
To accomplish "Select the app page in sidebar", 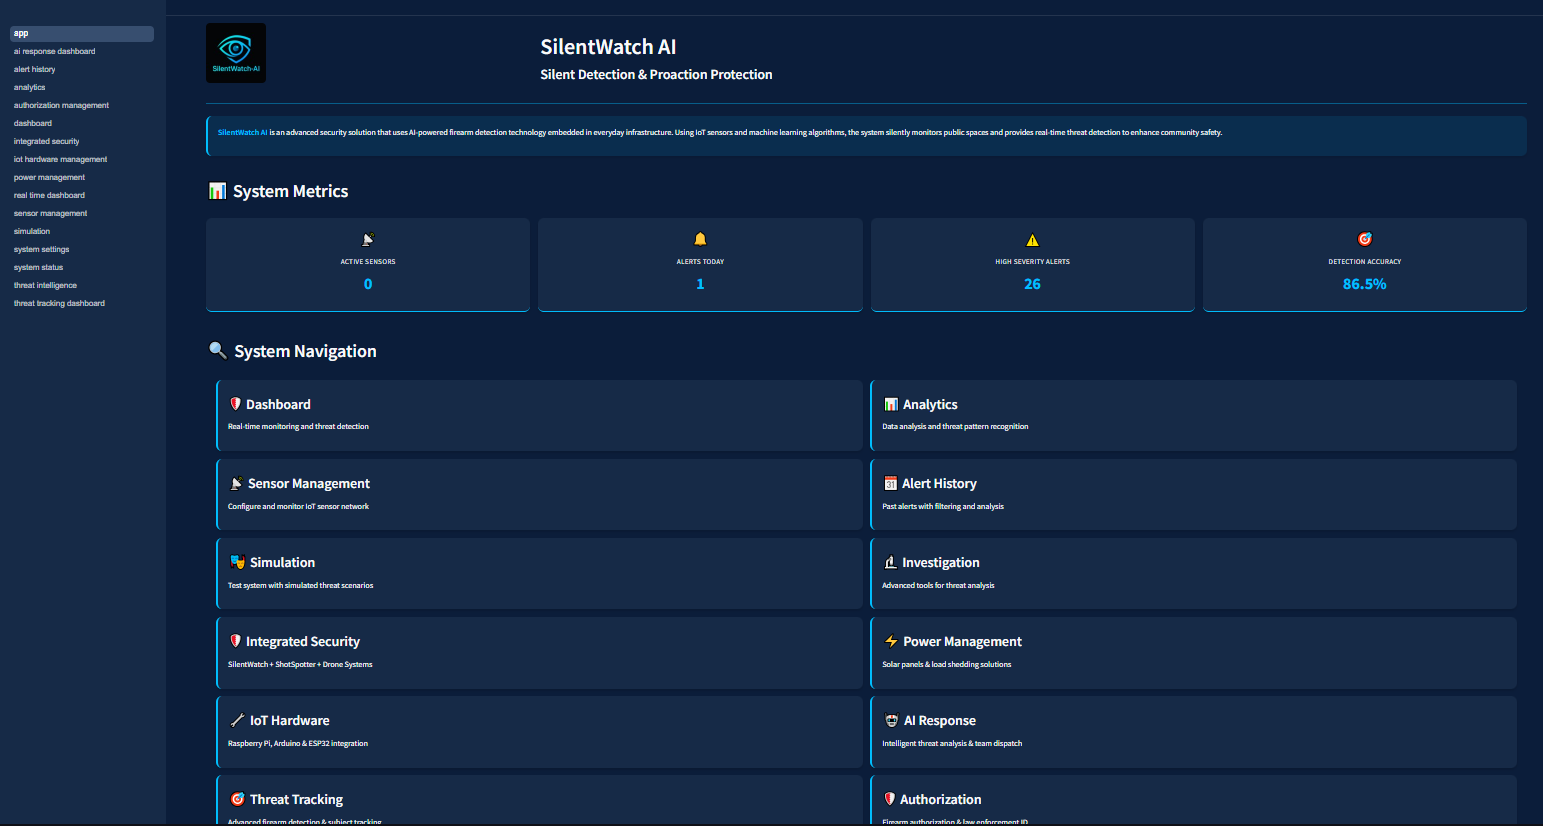I will click(82, 34).
